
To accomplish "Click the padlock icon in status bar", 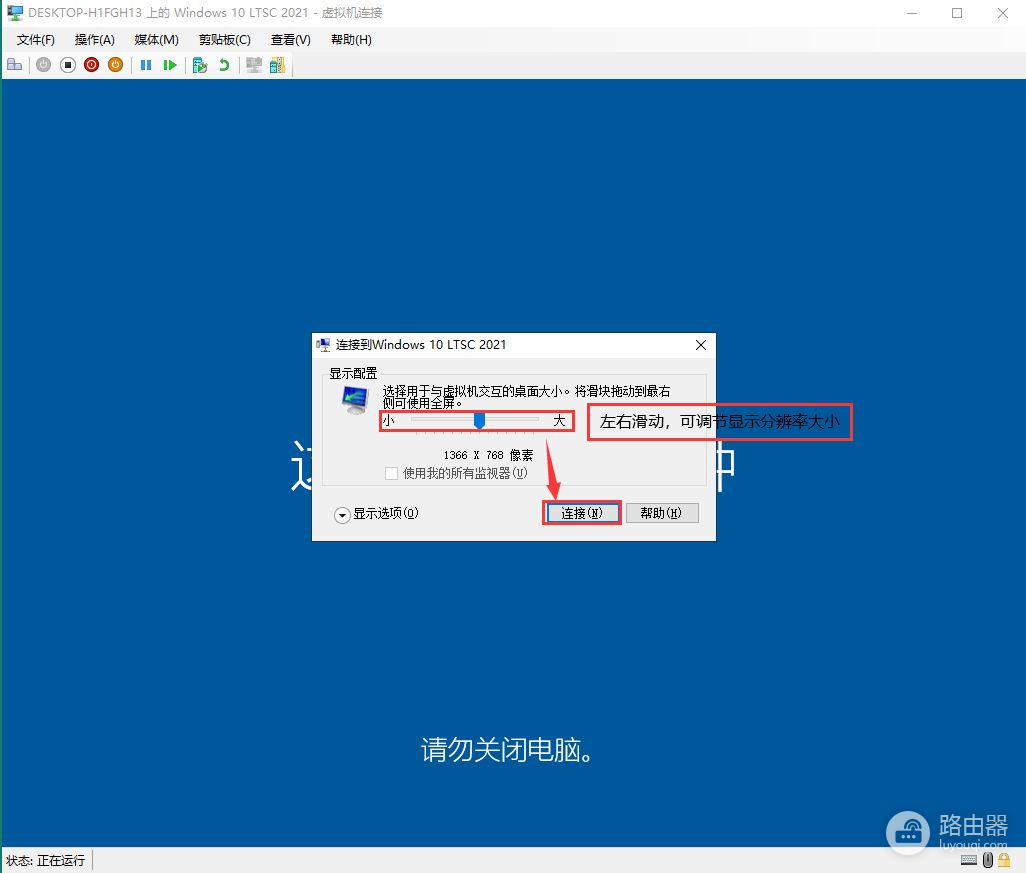I will click(x=1004, y=860).
